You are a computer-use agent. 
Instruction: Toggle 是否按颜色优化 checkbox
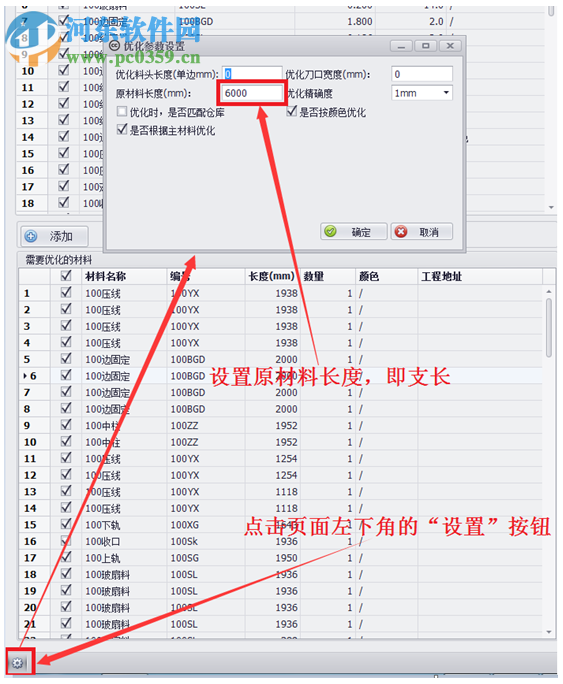292,111
